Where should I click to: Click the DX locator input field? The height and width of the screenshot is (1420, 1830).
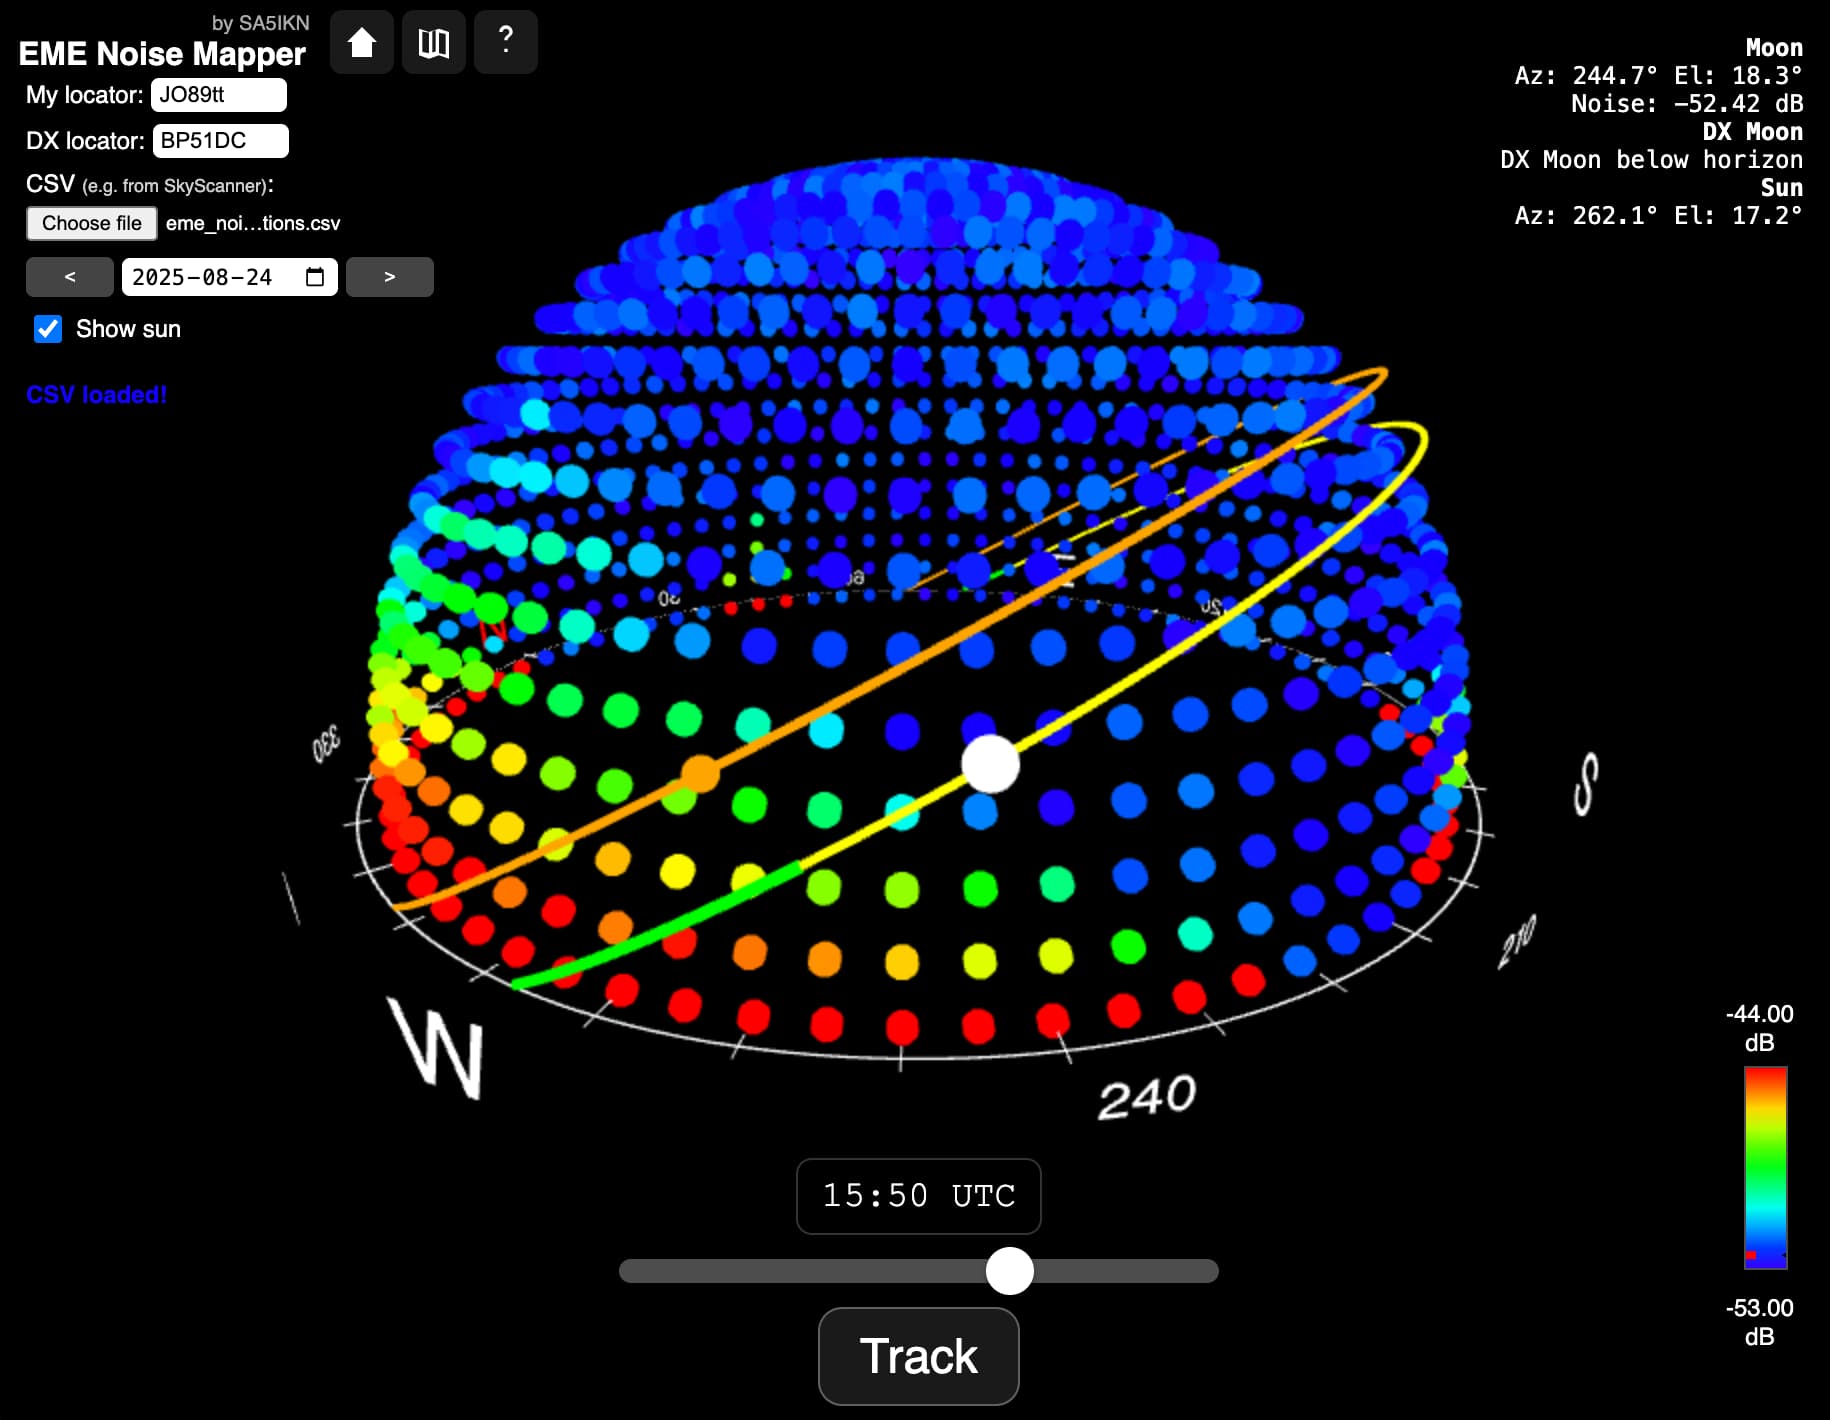coord(220,141)
